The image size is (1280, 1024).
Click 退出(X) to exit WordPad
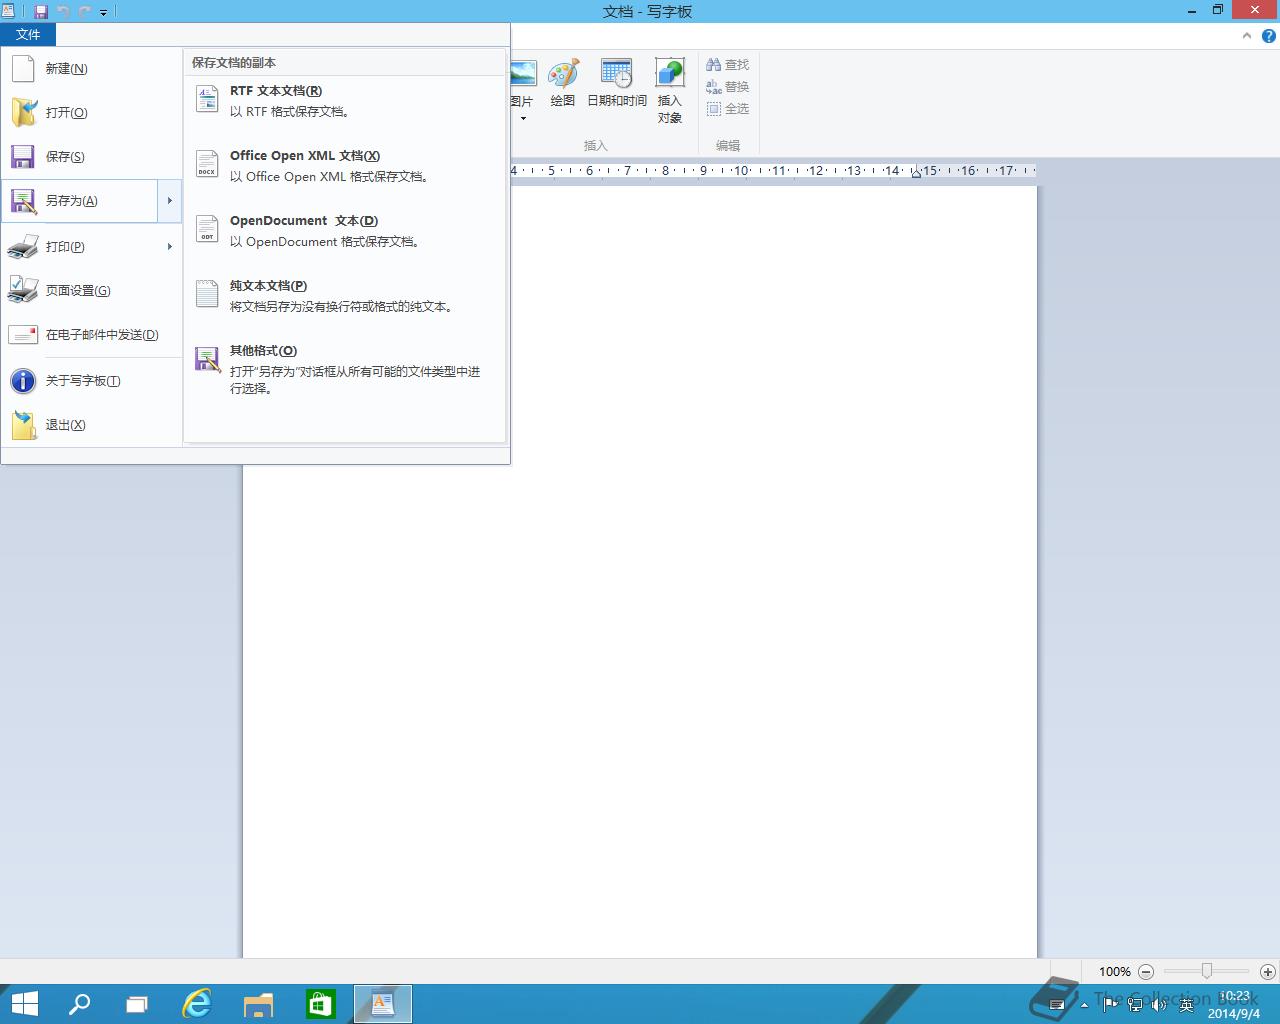[x=92, y=425]
